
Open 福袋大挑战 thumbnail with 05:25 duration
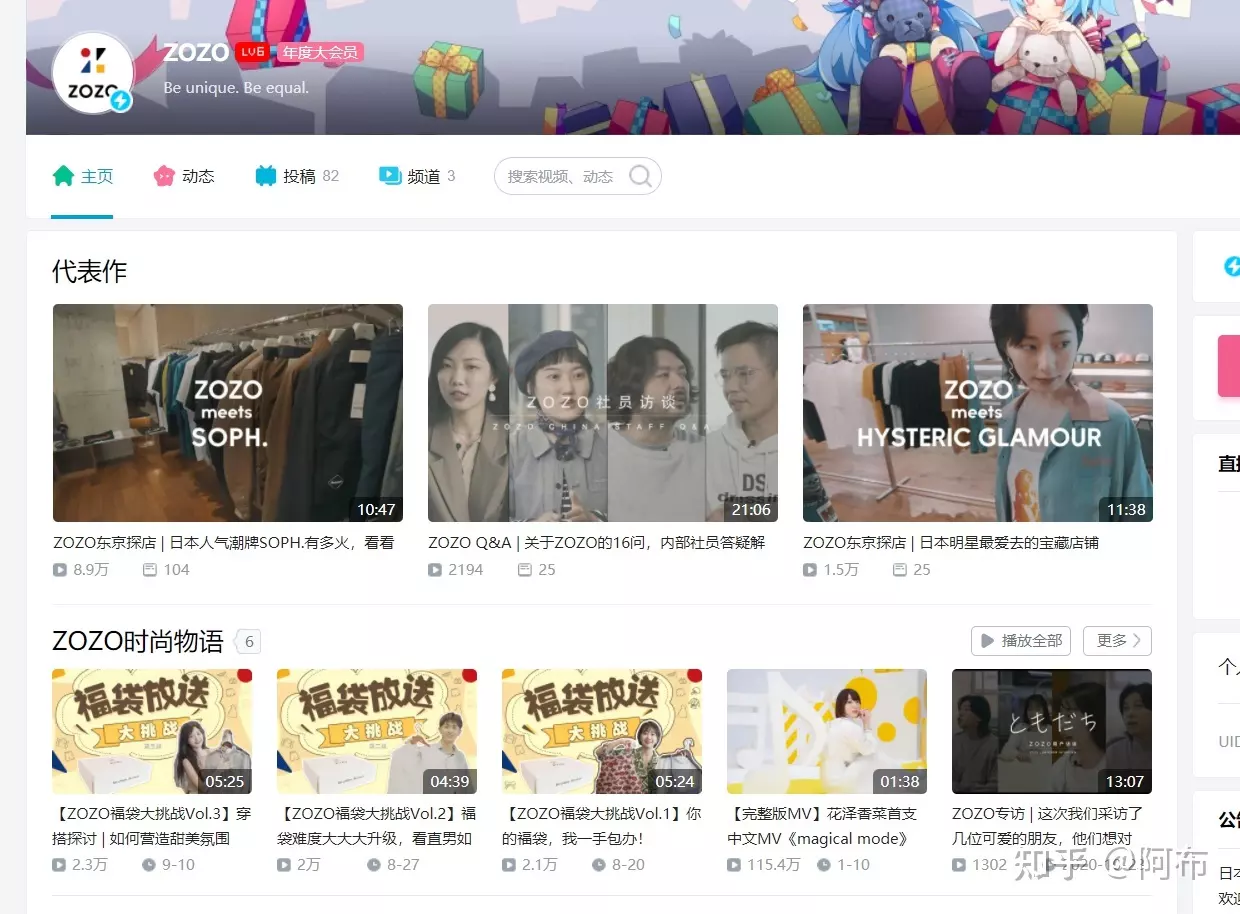(x=152, y=731)
